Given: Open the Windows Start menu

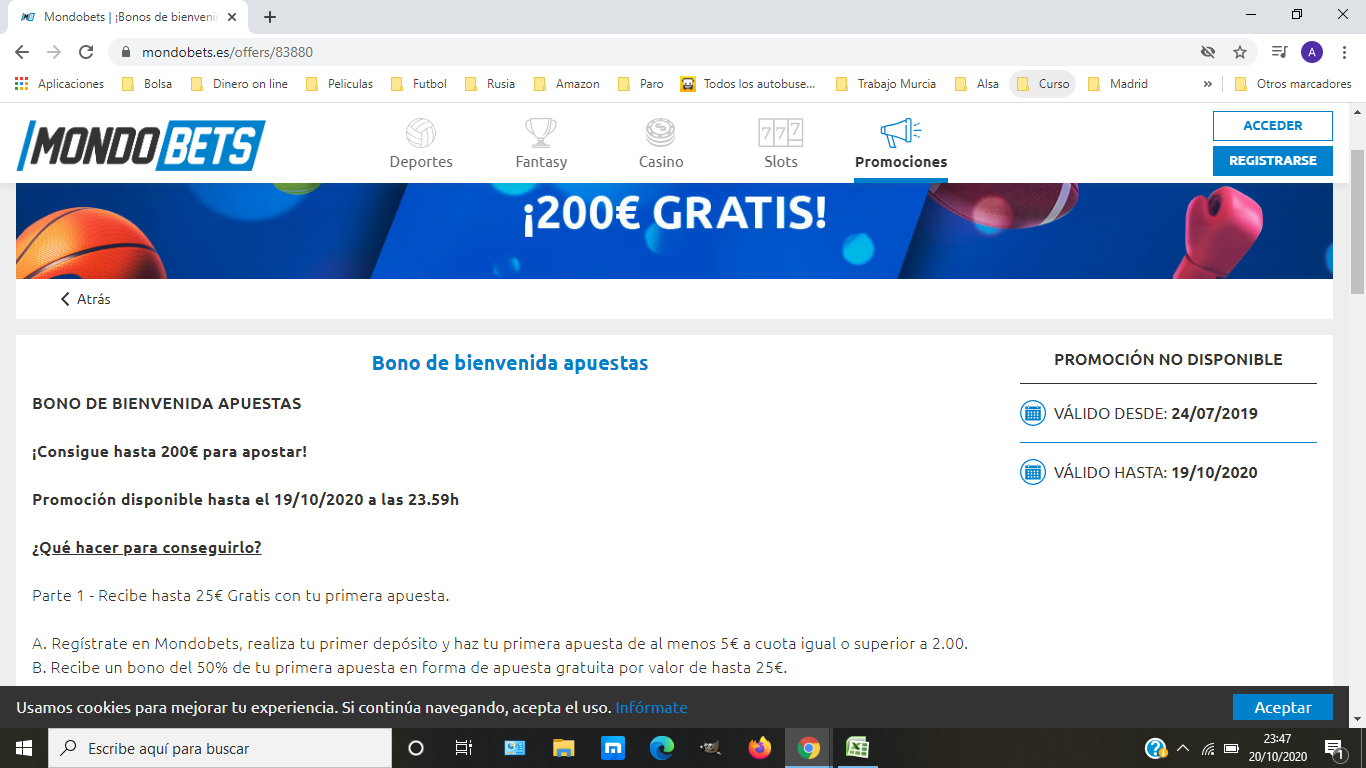Looking at the screenshot, I should pos(23,748).
